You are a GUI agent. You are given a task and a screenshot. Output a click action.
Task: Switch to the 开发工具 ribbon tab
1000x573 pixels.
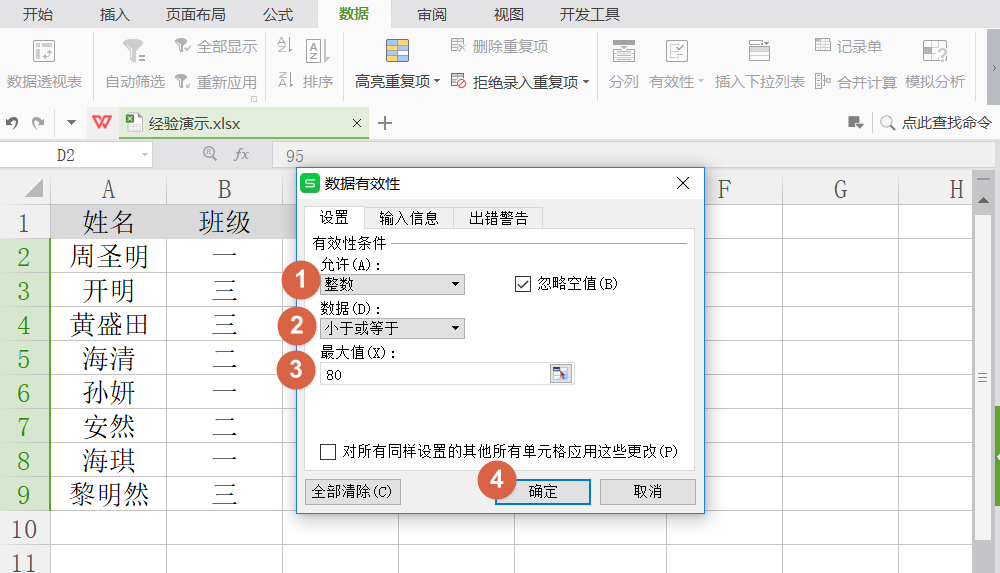[590, 14]
